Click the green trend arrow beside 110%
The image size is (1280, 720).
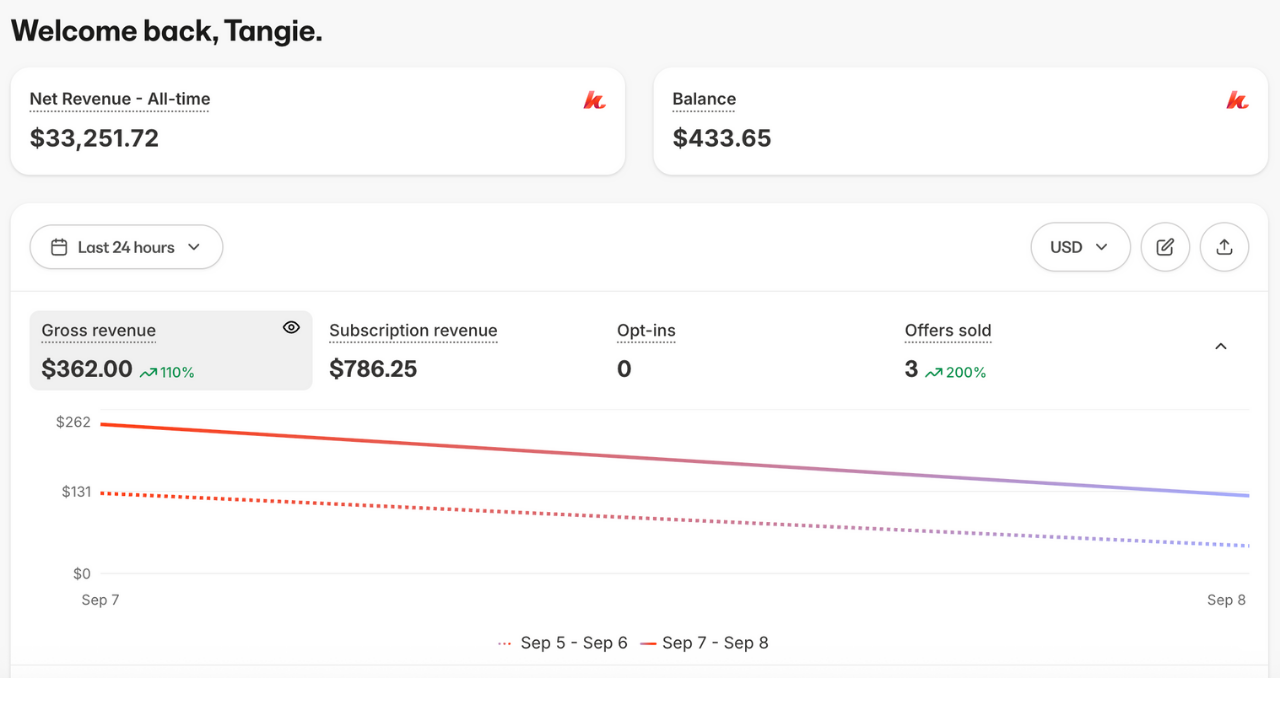(x=148, y=373)
